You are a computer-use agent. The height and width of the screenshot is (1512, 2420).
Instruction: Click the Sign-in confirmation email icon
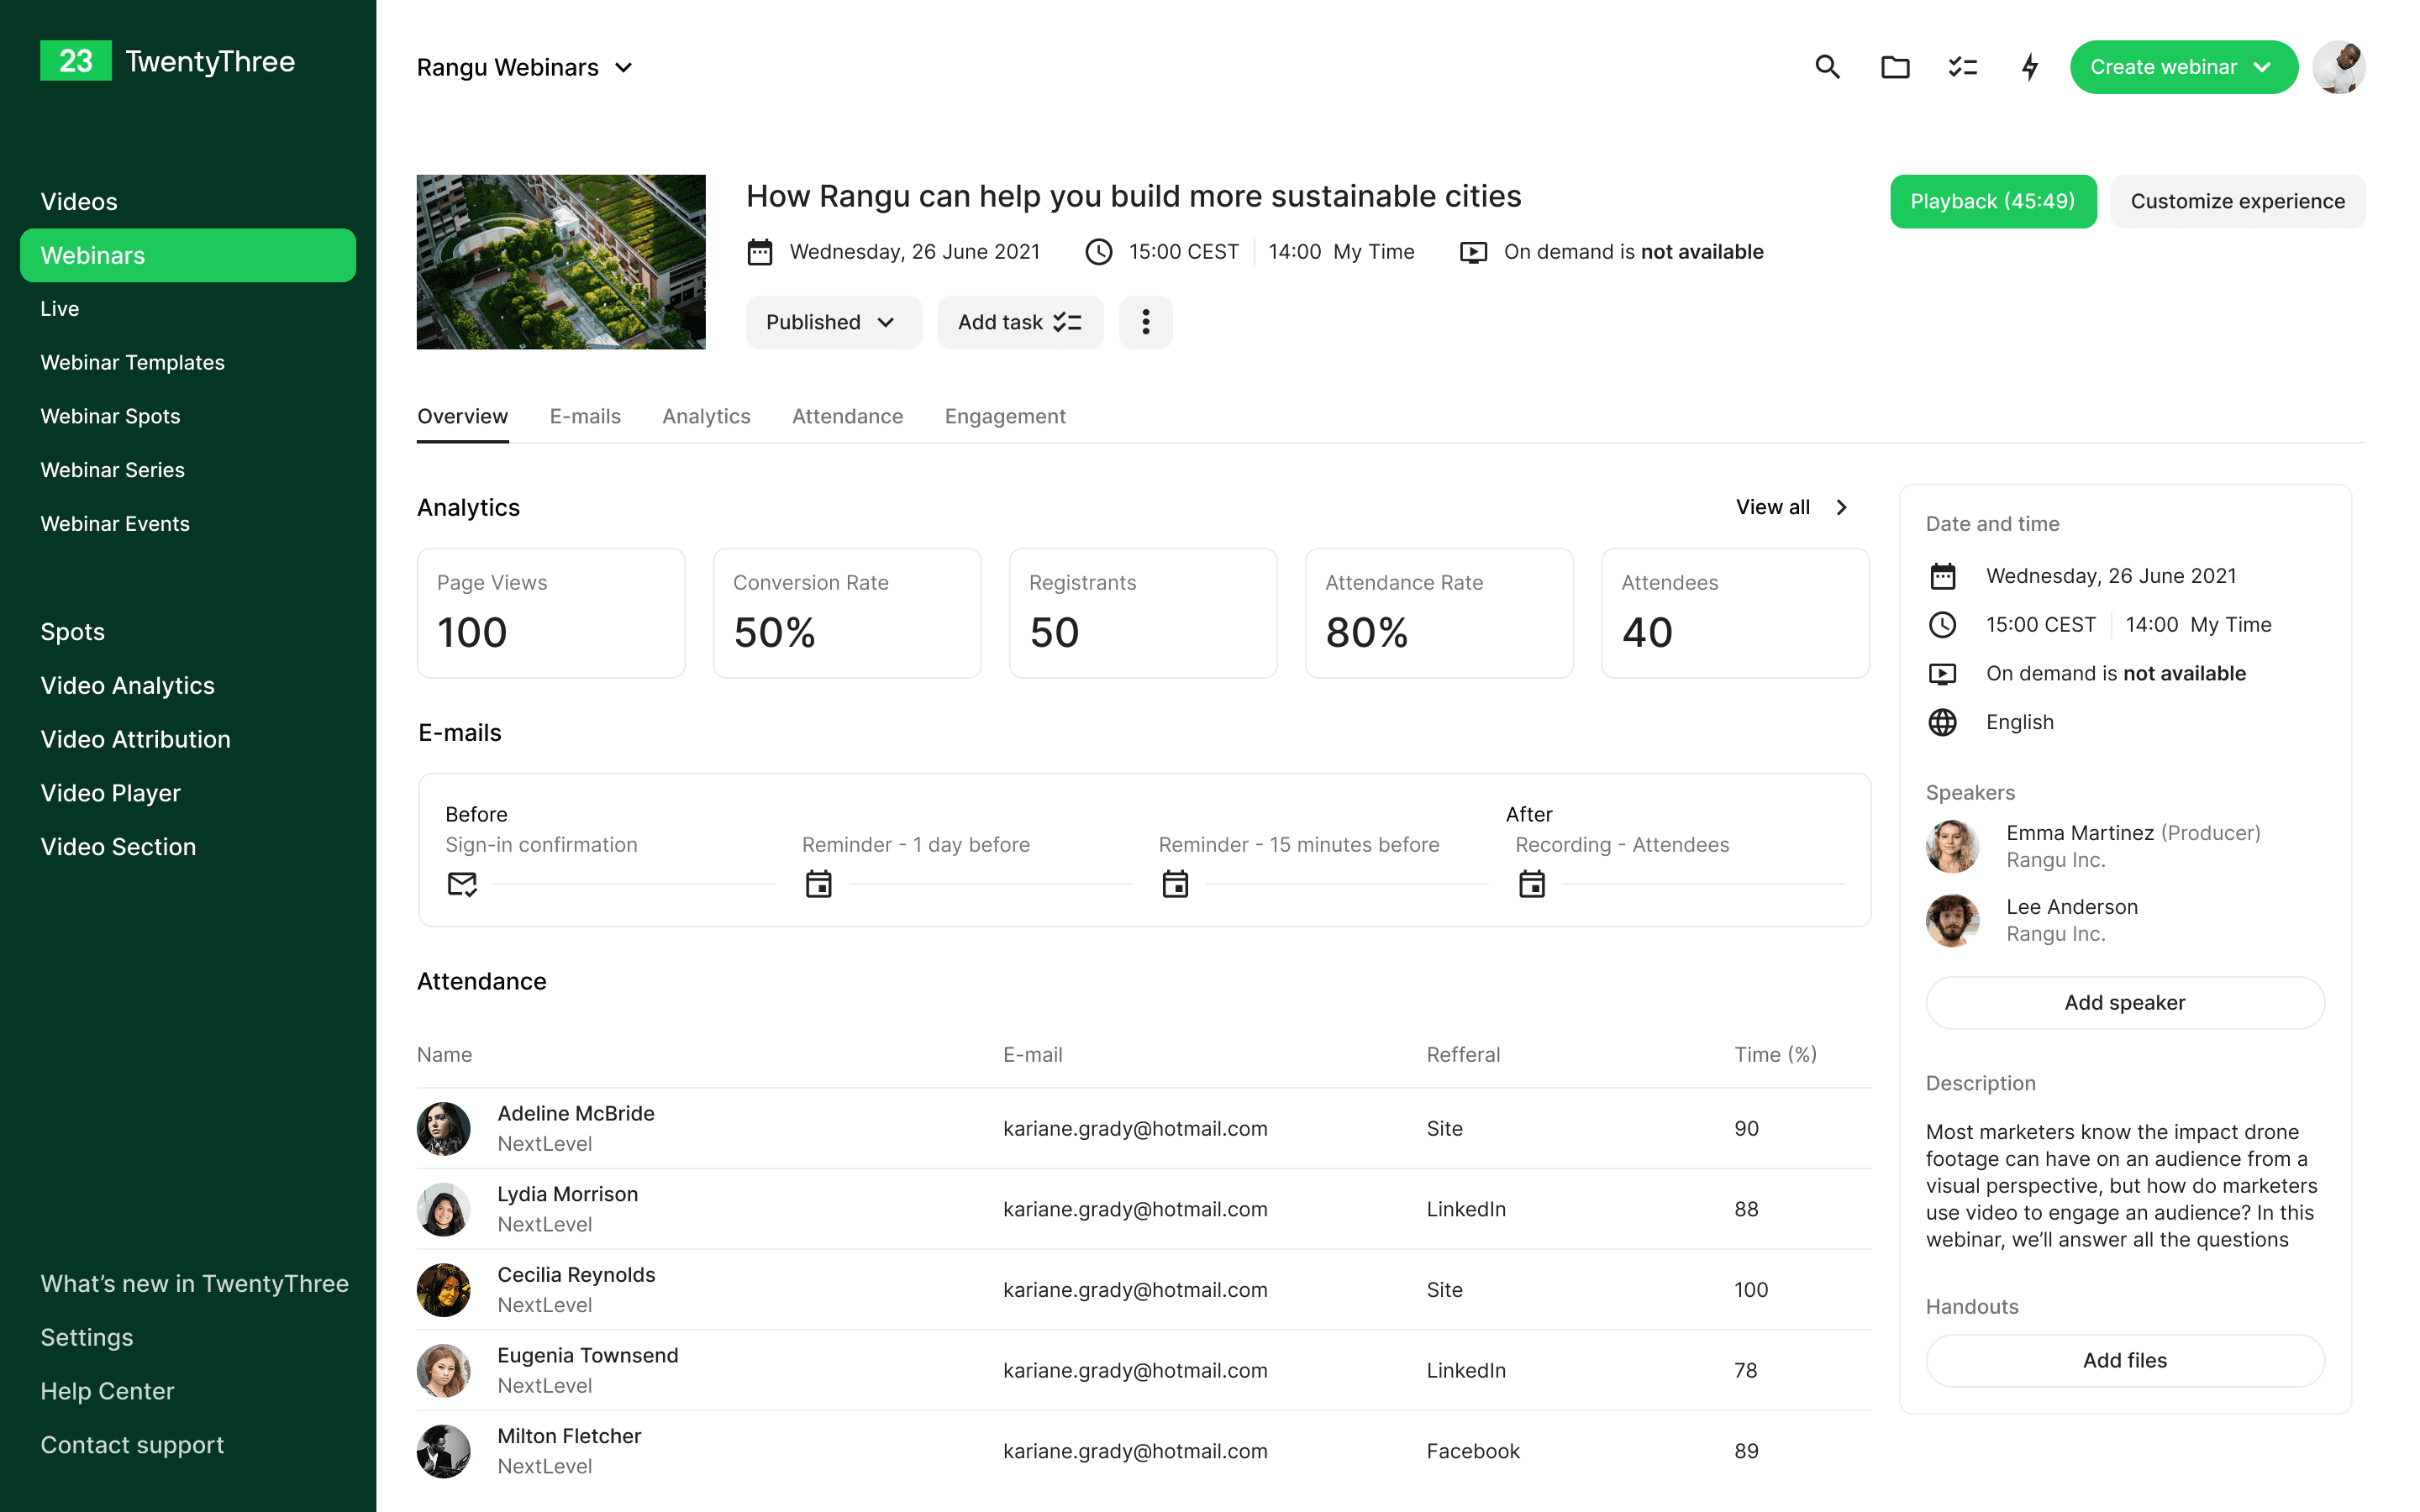(462, 884)
